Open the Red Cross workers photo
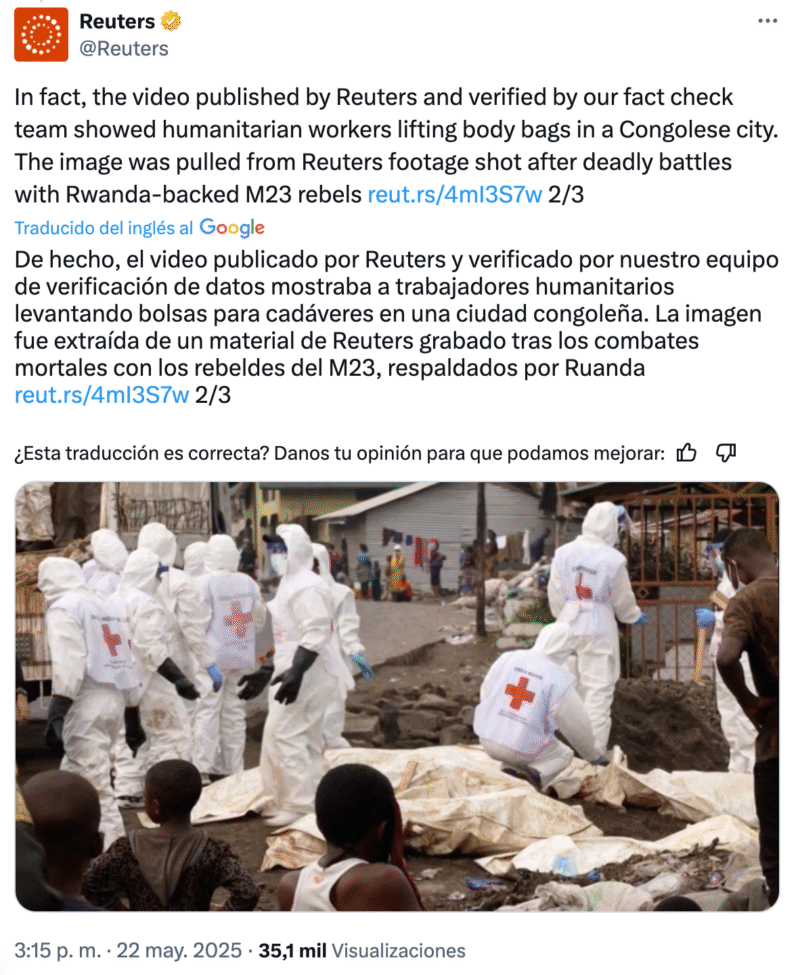 pyautogui.click(x=397, y=696)
